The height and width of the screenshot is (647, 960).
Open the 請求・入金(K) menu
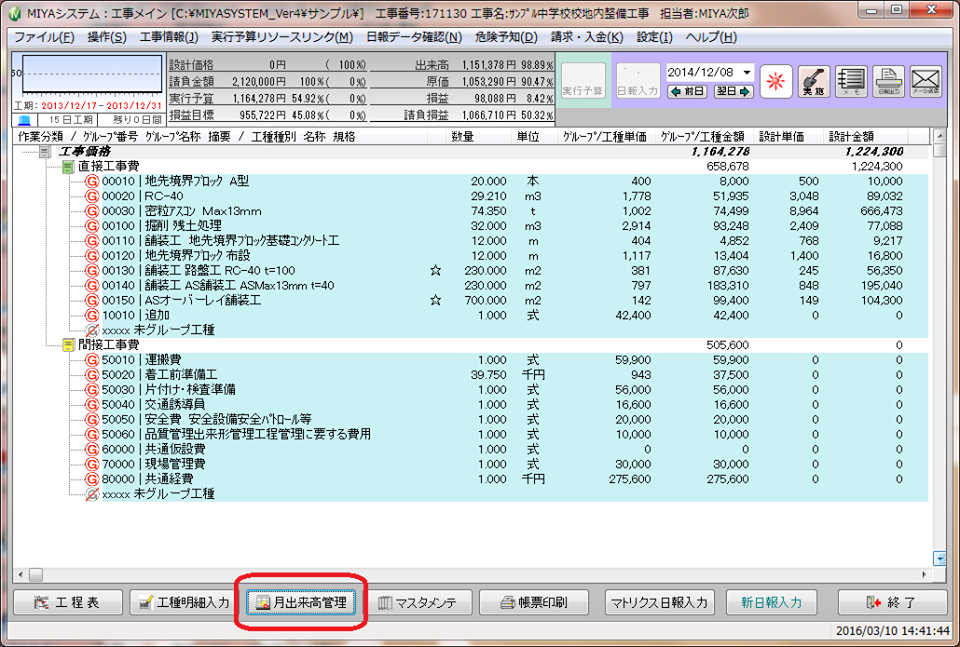[587, 37]
